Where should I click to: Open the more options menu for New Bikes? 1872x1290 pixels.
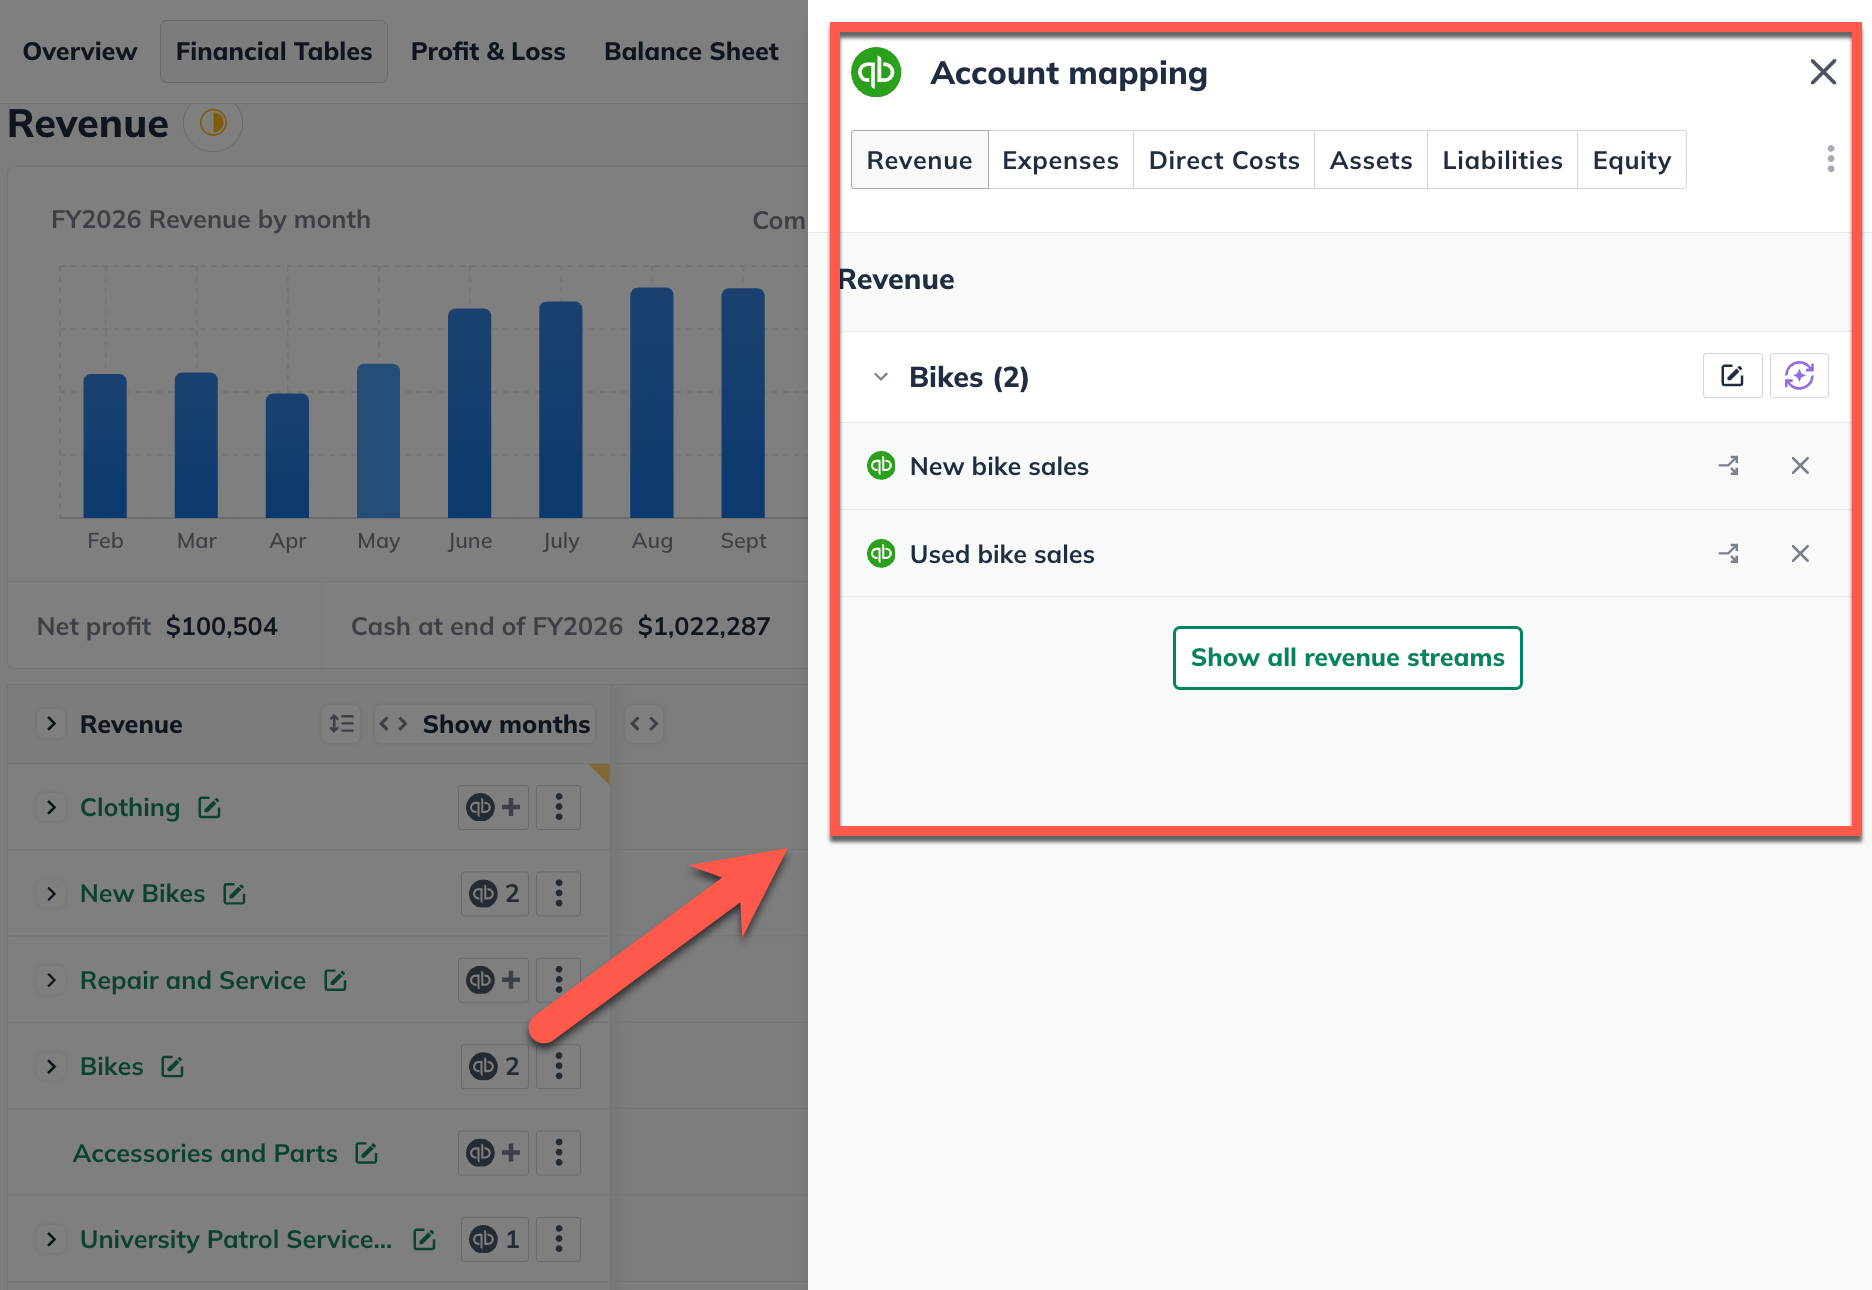[x=559, y=893]
